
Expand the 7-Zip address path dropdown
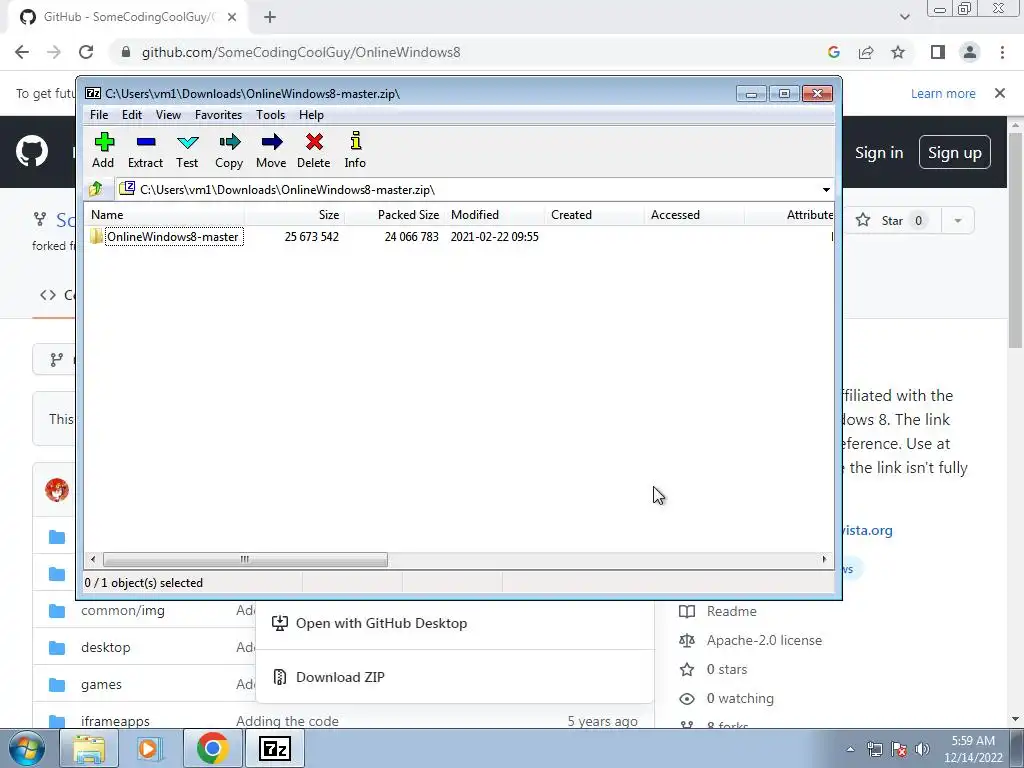click(826, 190)
